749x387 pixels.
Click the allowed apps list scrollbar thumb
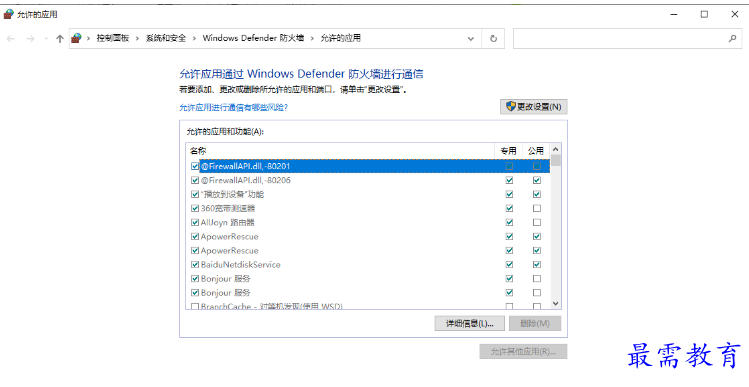pos(555,160)
